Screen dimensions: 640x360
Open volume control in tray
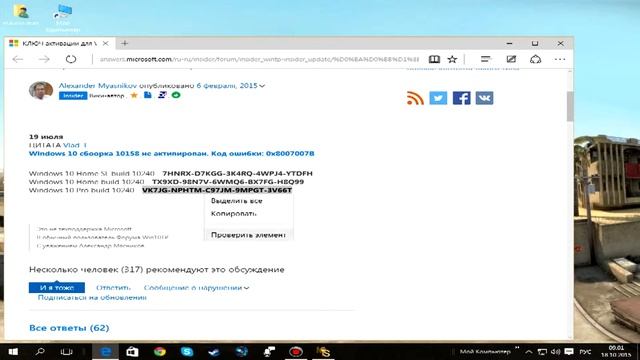555,351
